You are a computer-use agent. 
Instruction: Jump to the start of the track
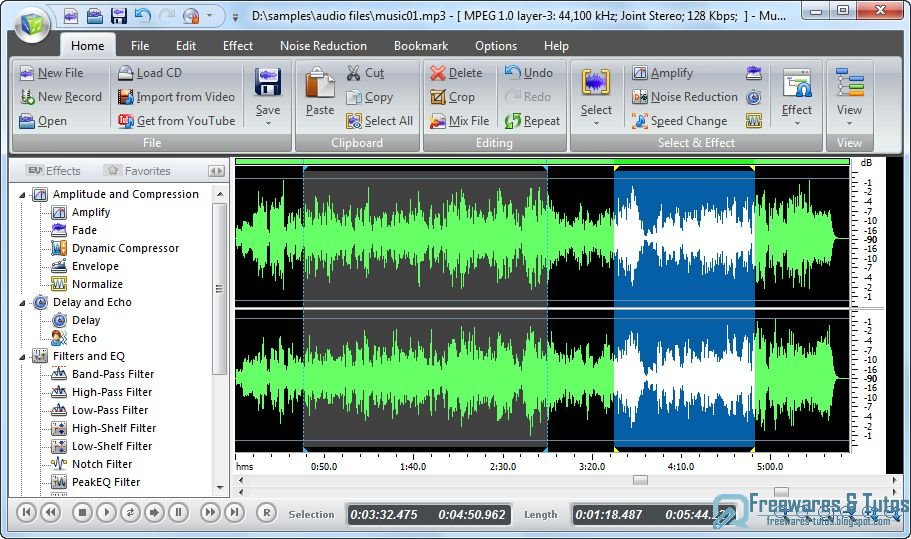coord(26,512)
